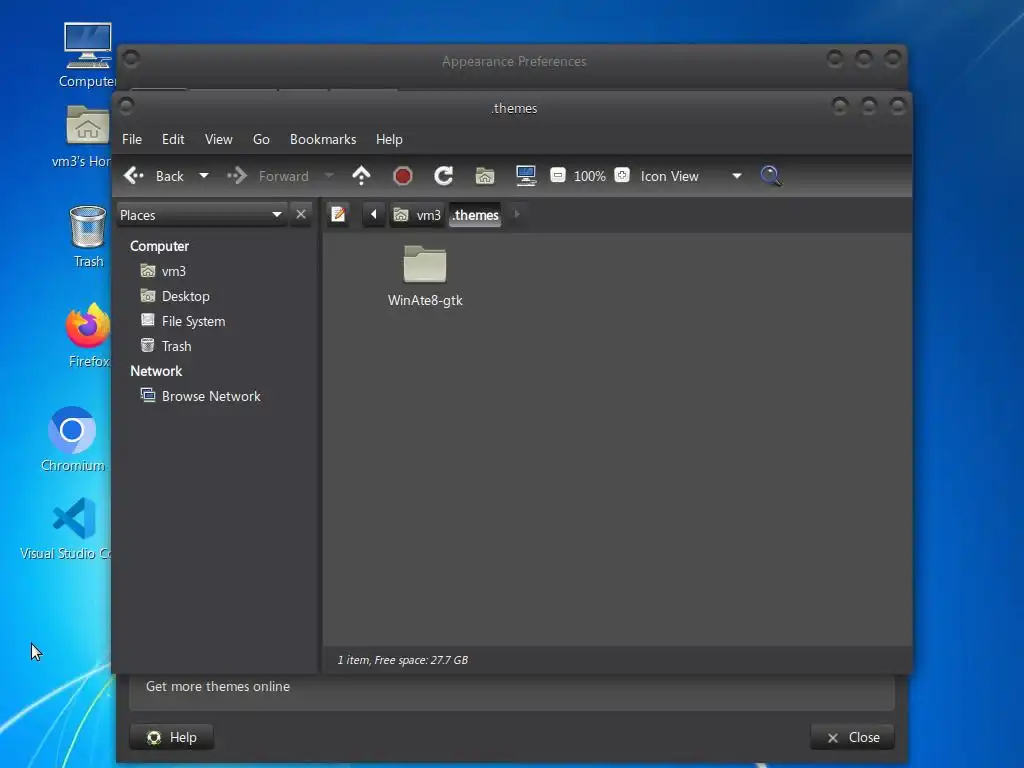Navigate to vm3 in the path bar

coord(417,215)
